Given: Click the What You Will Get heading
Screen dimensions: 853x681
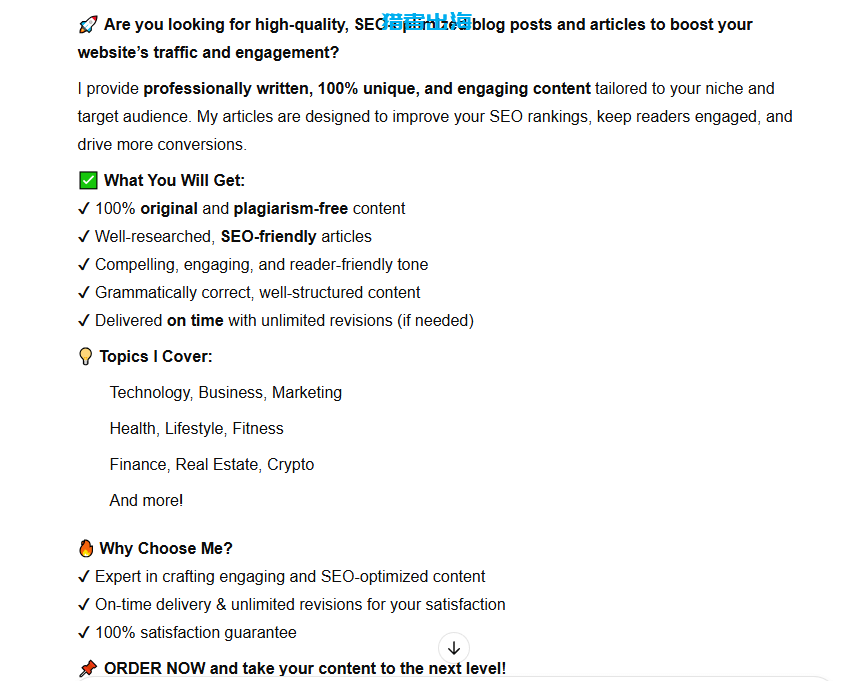Looking at the screenshot, I should tap(174, 181).
